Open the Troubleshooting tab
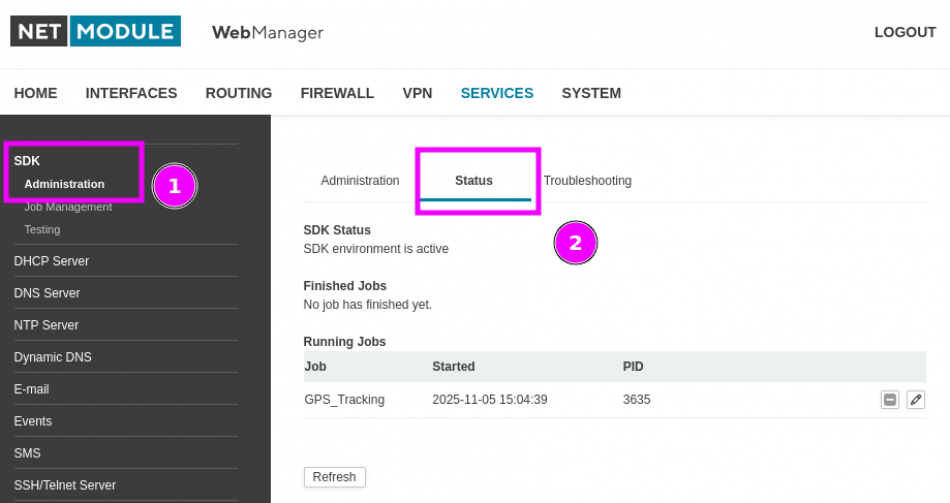Screen dimensions: 950x503 click(x=587, y=181)
